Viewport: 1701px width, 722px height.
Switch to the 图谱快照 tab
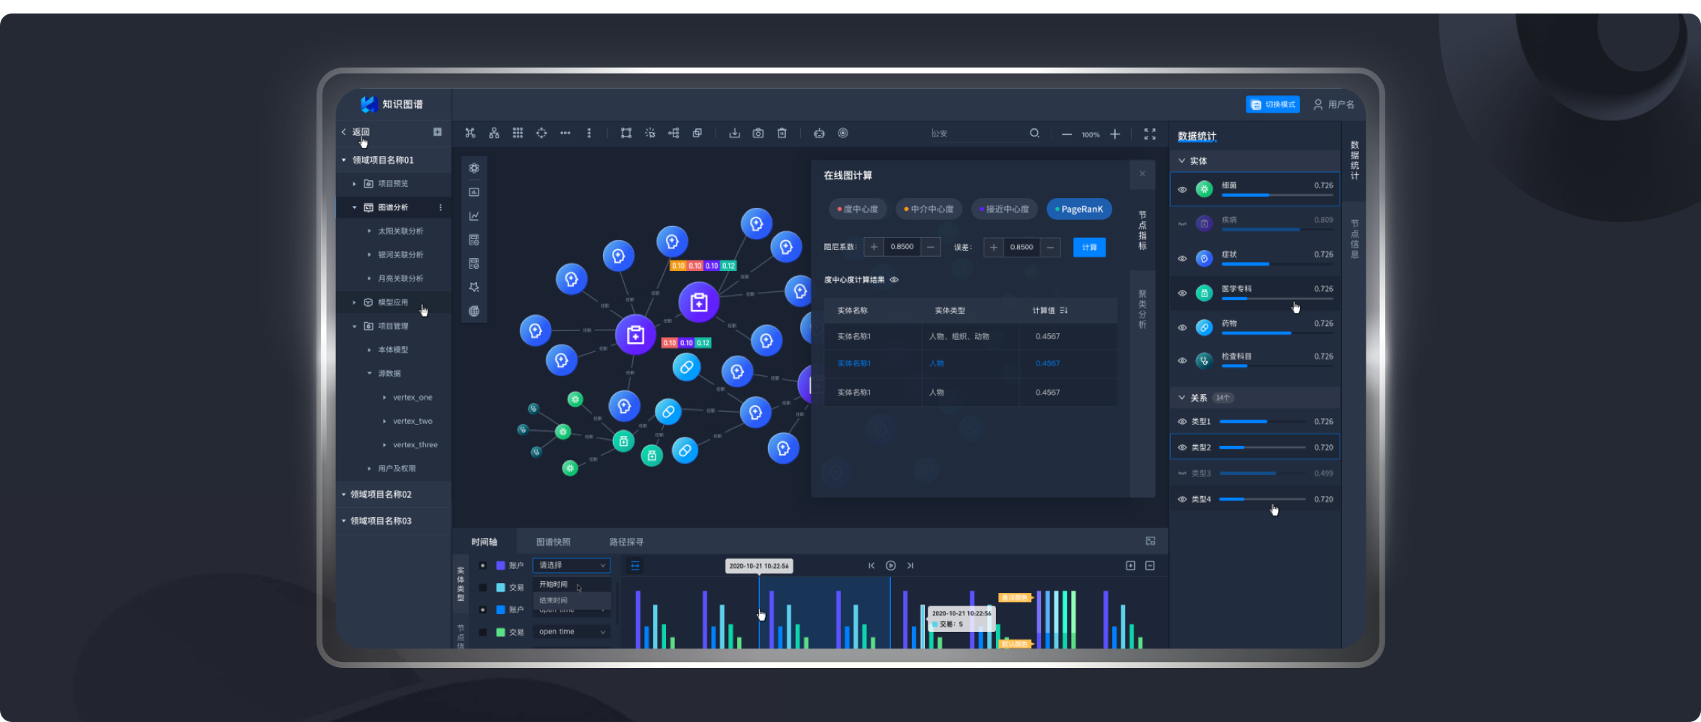point(553,542)
